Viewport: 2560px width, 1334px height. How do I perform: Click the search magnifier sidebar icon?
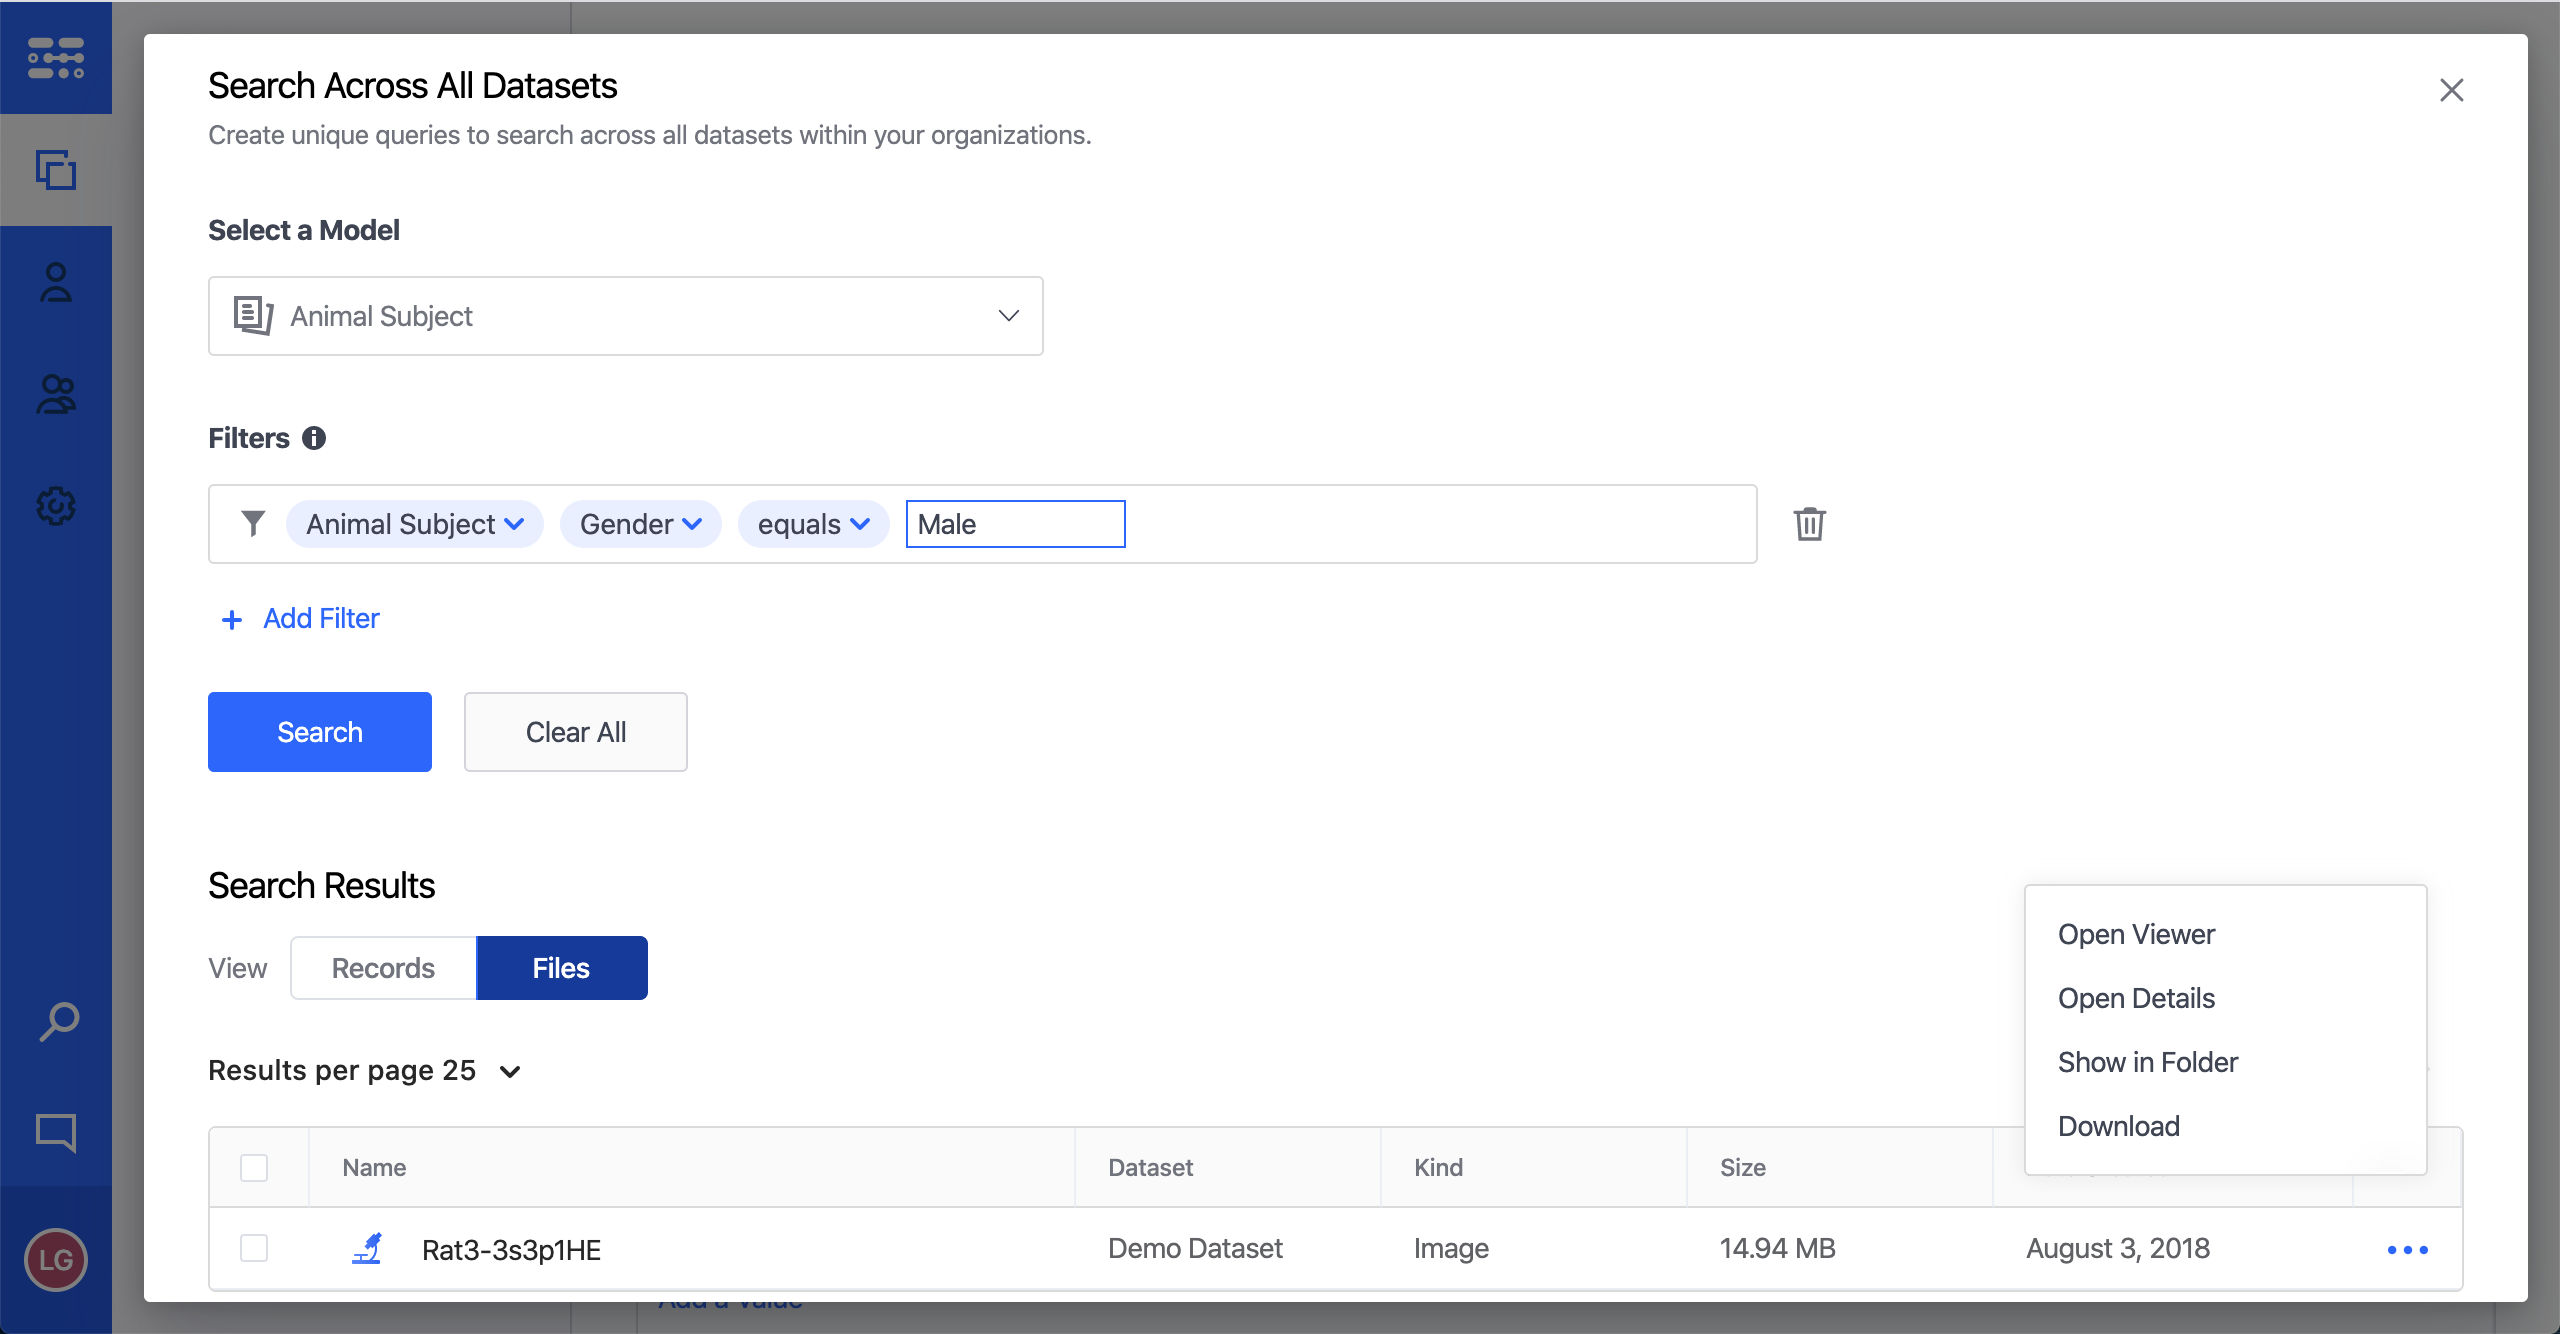tap(58, 1022)
